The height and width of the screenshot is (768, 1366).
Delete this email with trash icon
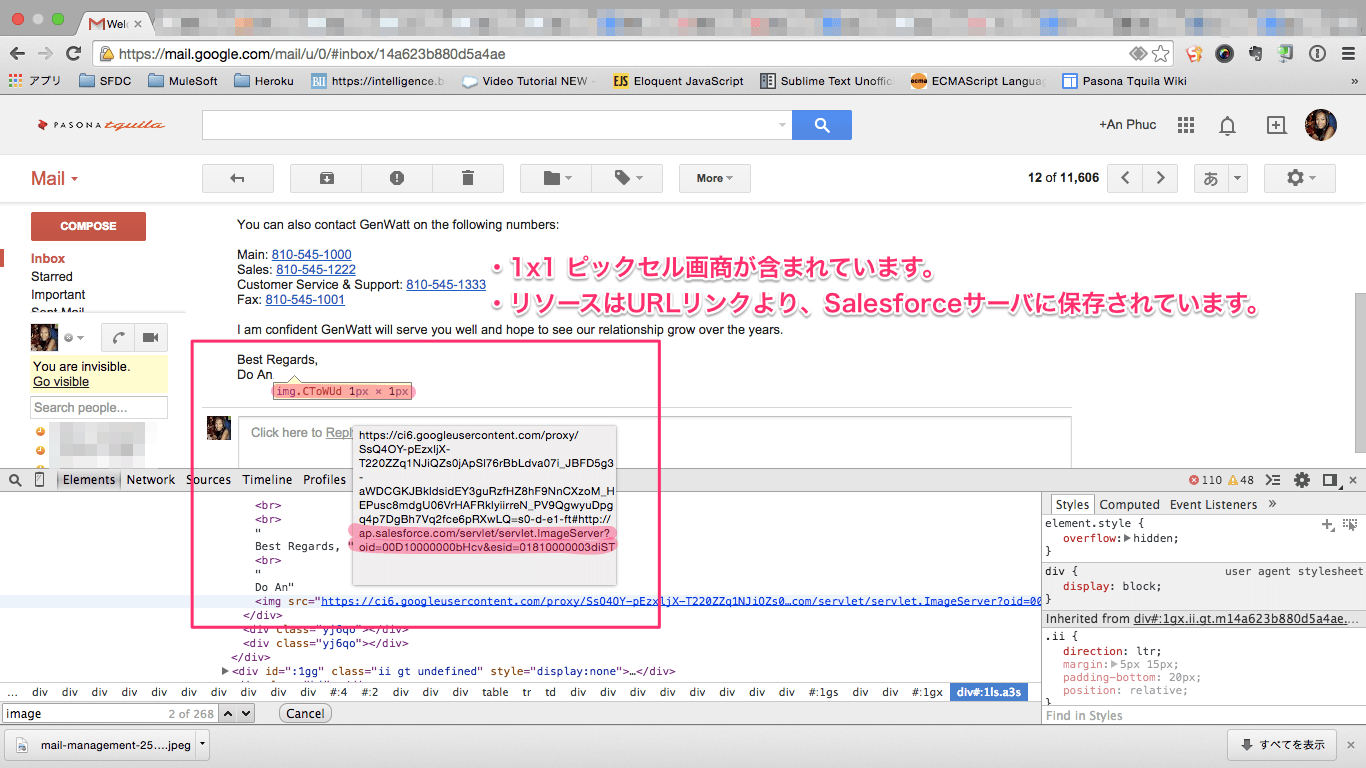click(468, 178)
